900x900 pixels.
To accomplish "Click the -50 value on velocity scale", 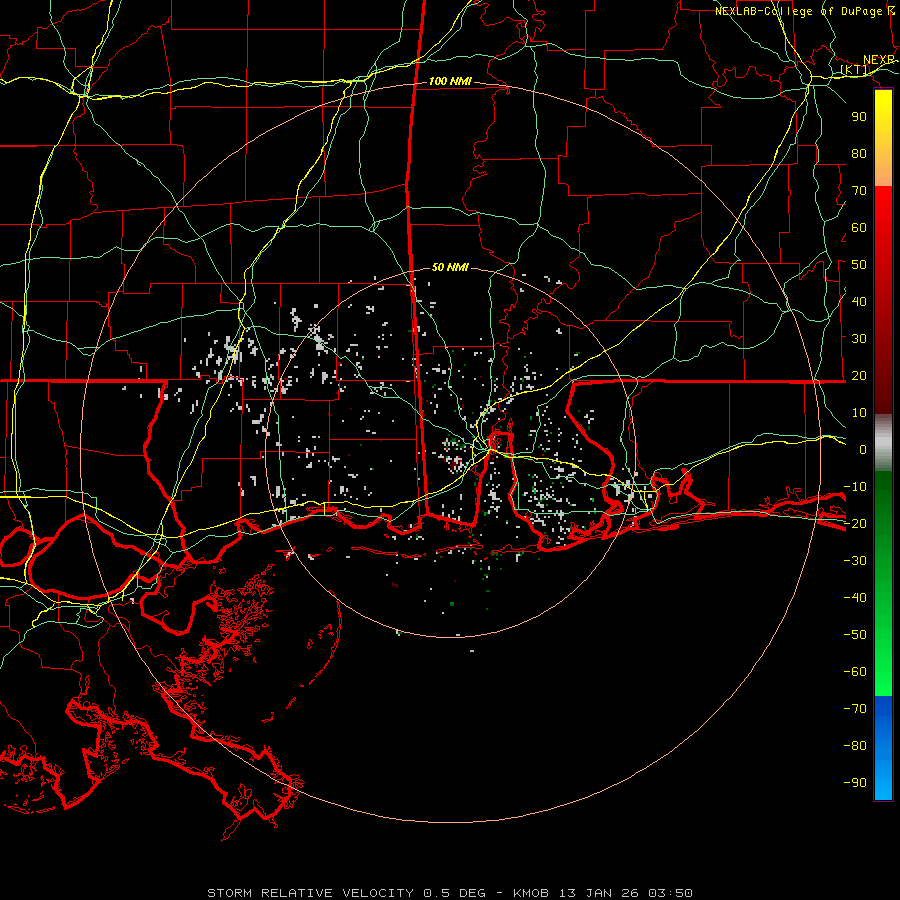I will click(x=855, y=635).
